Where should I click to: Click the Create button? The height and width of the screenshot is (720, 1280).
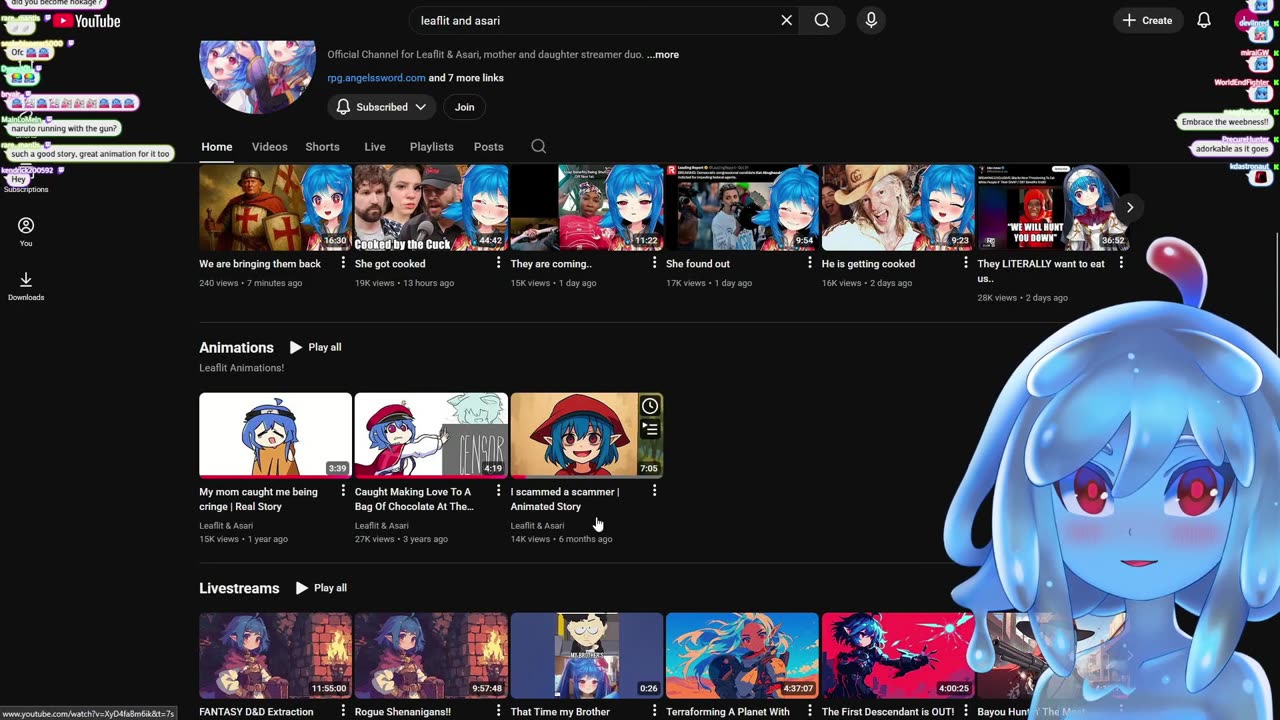(x=1147, y=20)
